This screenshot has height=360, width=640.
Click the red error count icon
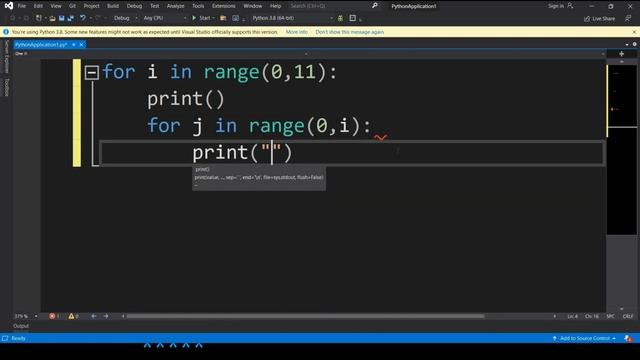(52, 316)
